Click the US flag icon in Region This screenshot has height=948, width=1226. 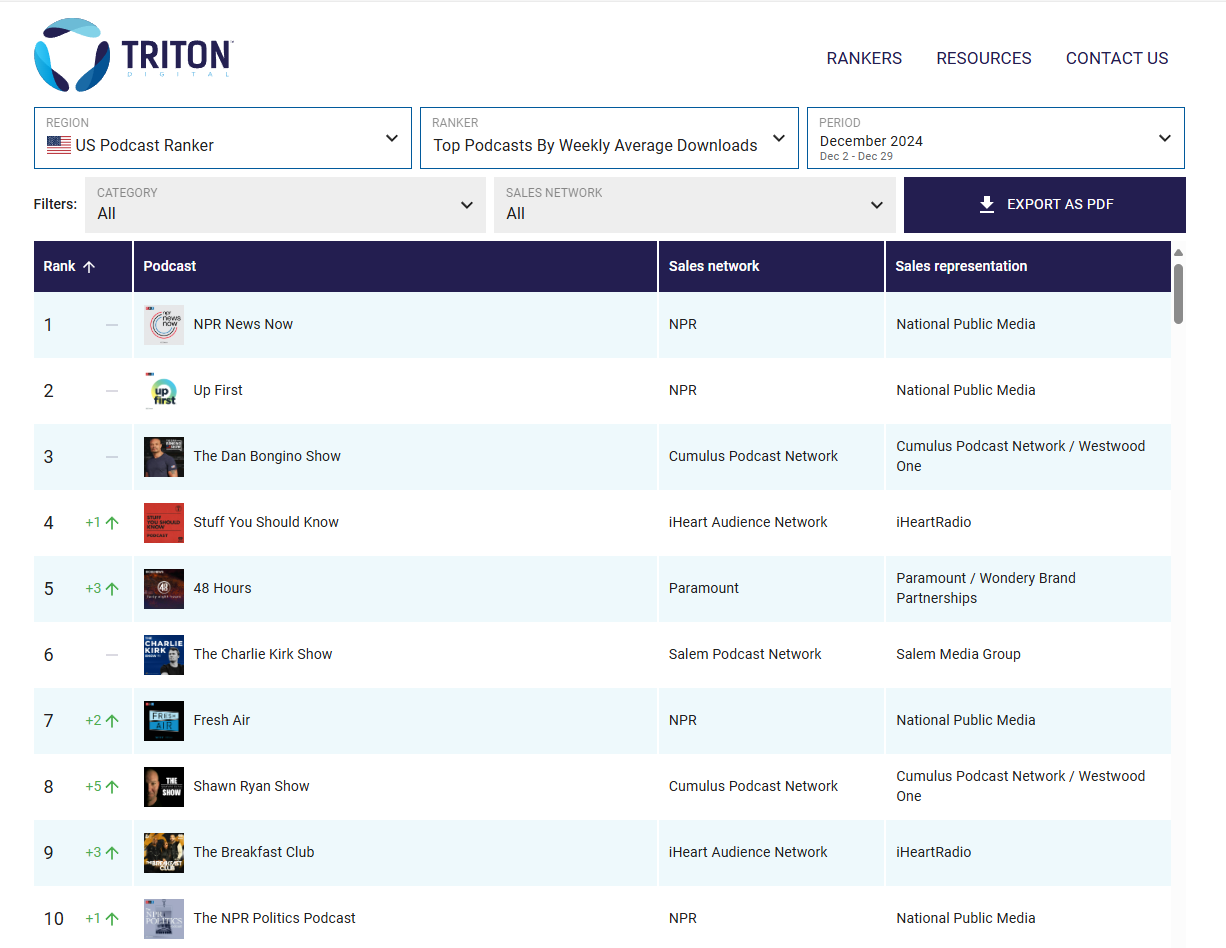(58, 145)
